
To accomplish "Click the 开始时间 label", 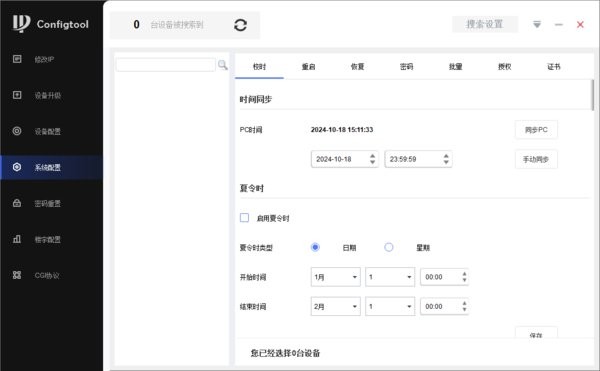I will click(x=253, y=277).
